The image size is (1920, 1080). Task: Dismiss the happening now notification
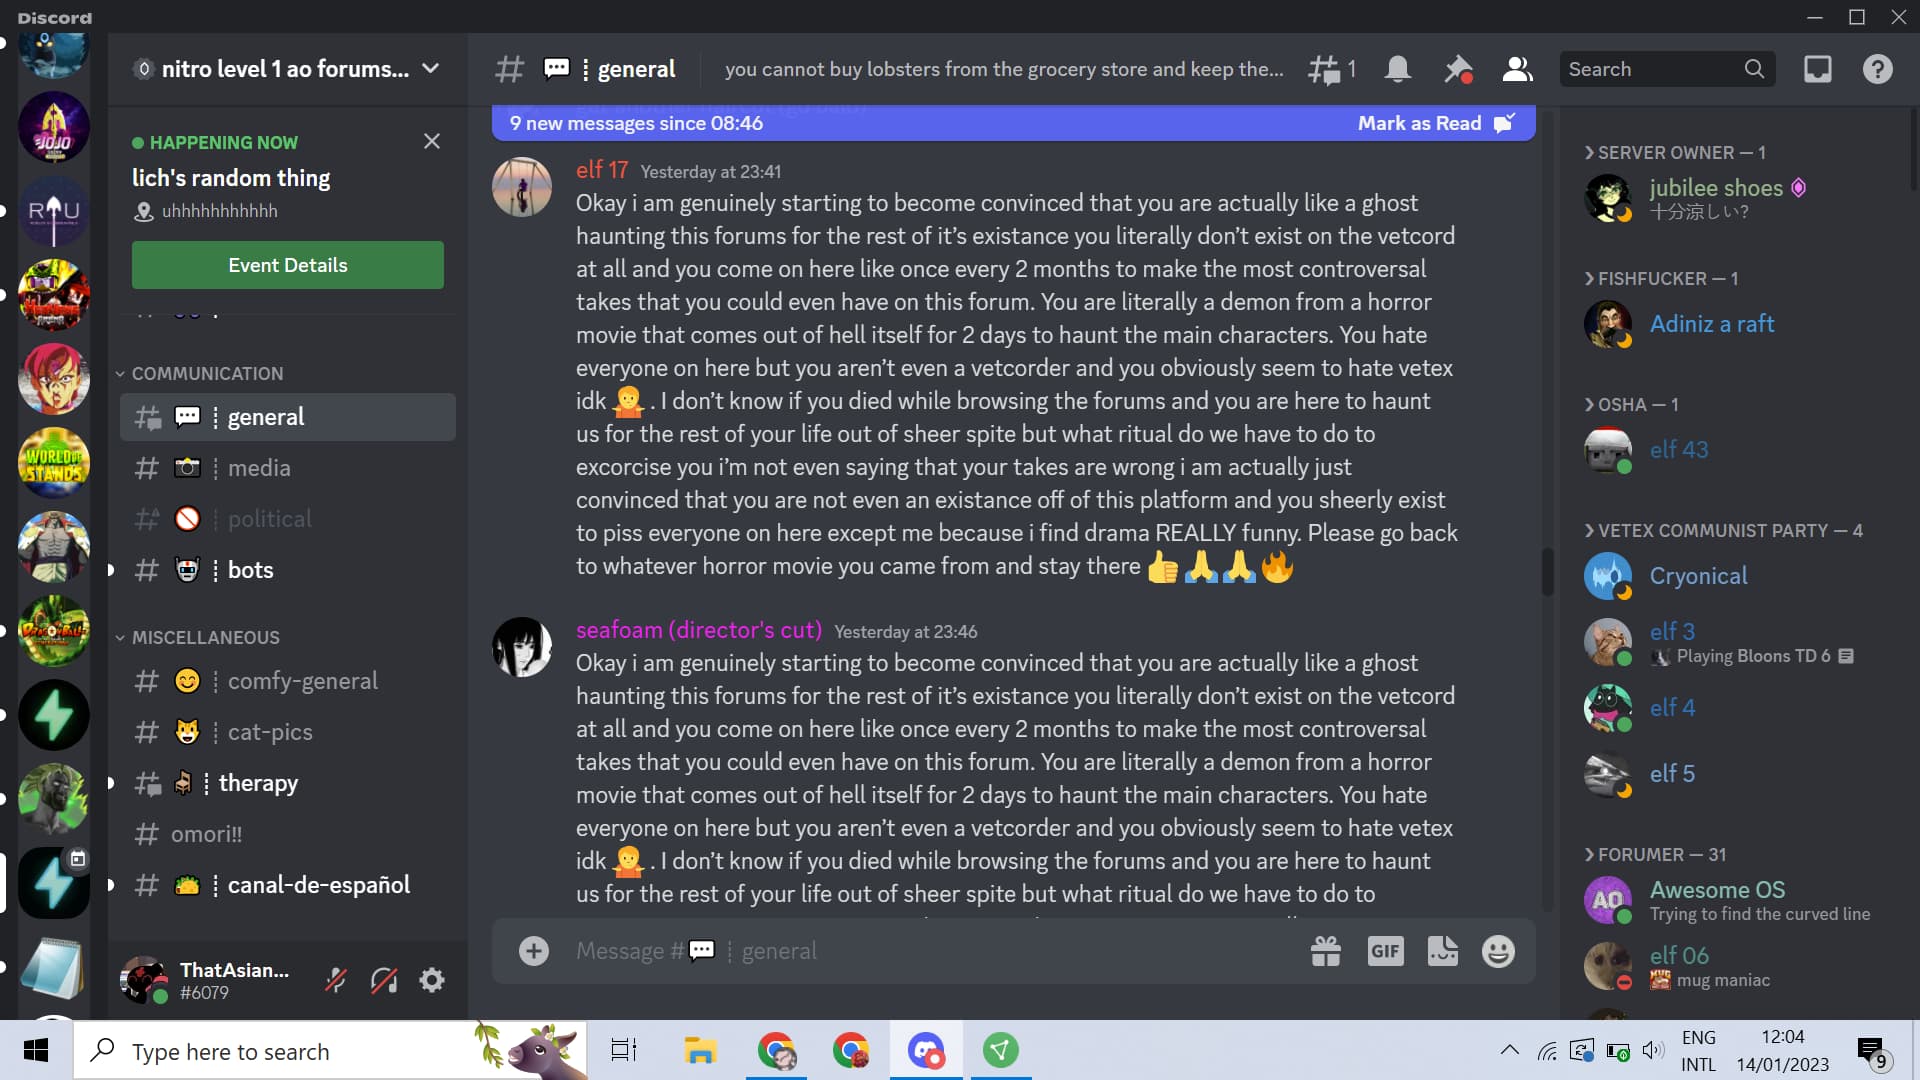[433, 140]
